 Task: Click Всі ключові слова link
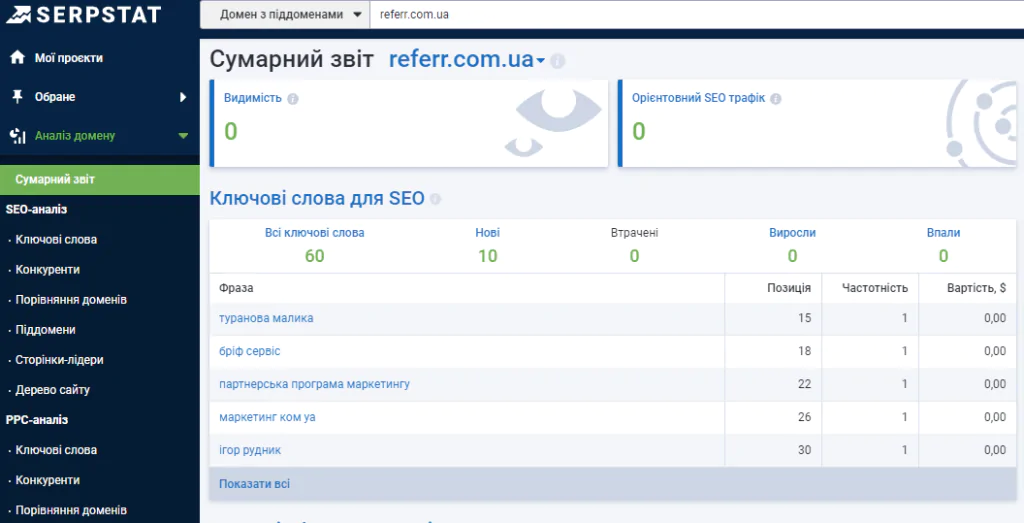coord(315,232)
